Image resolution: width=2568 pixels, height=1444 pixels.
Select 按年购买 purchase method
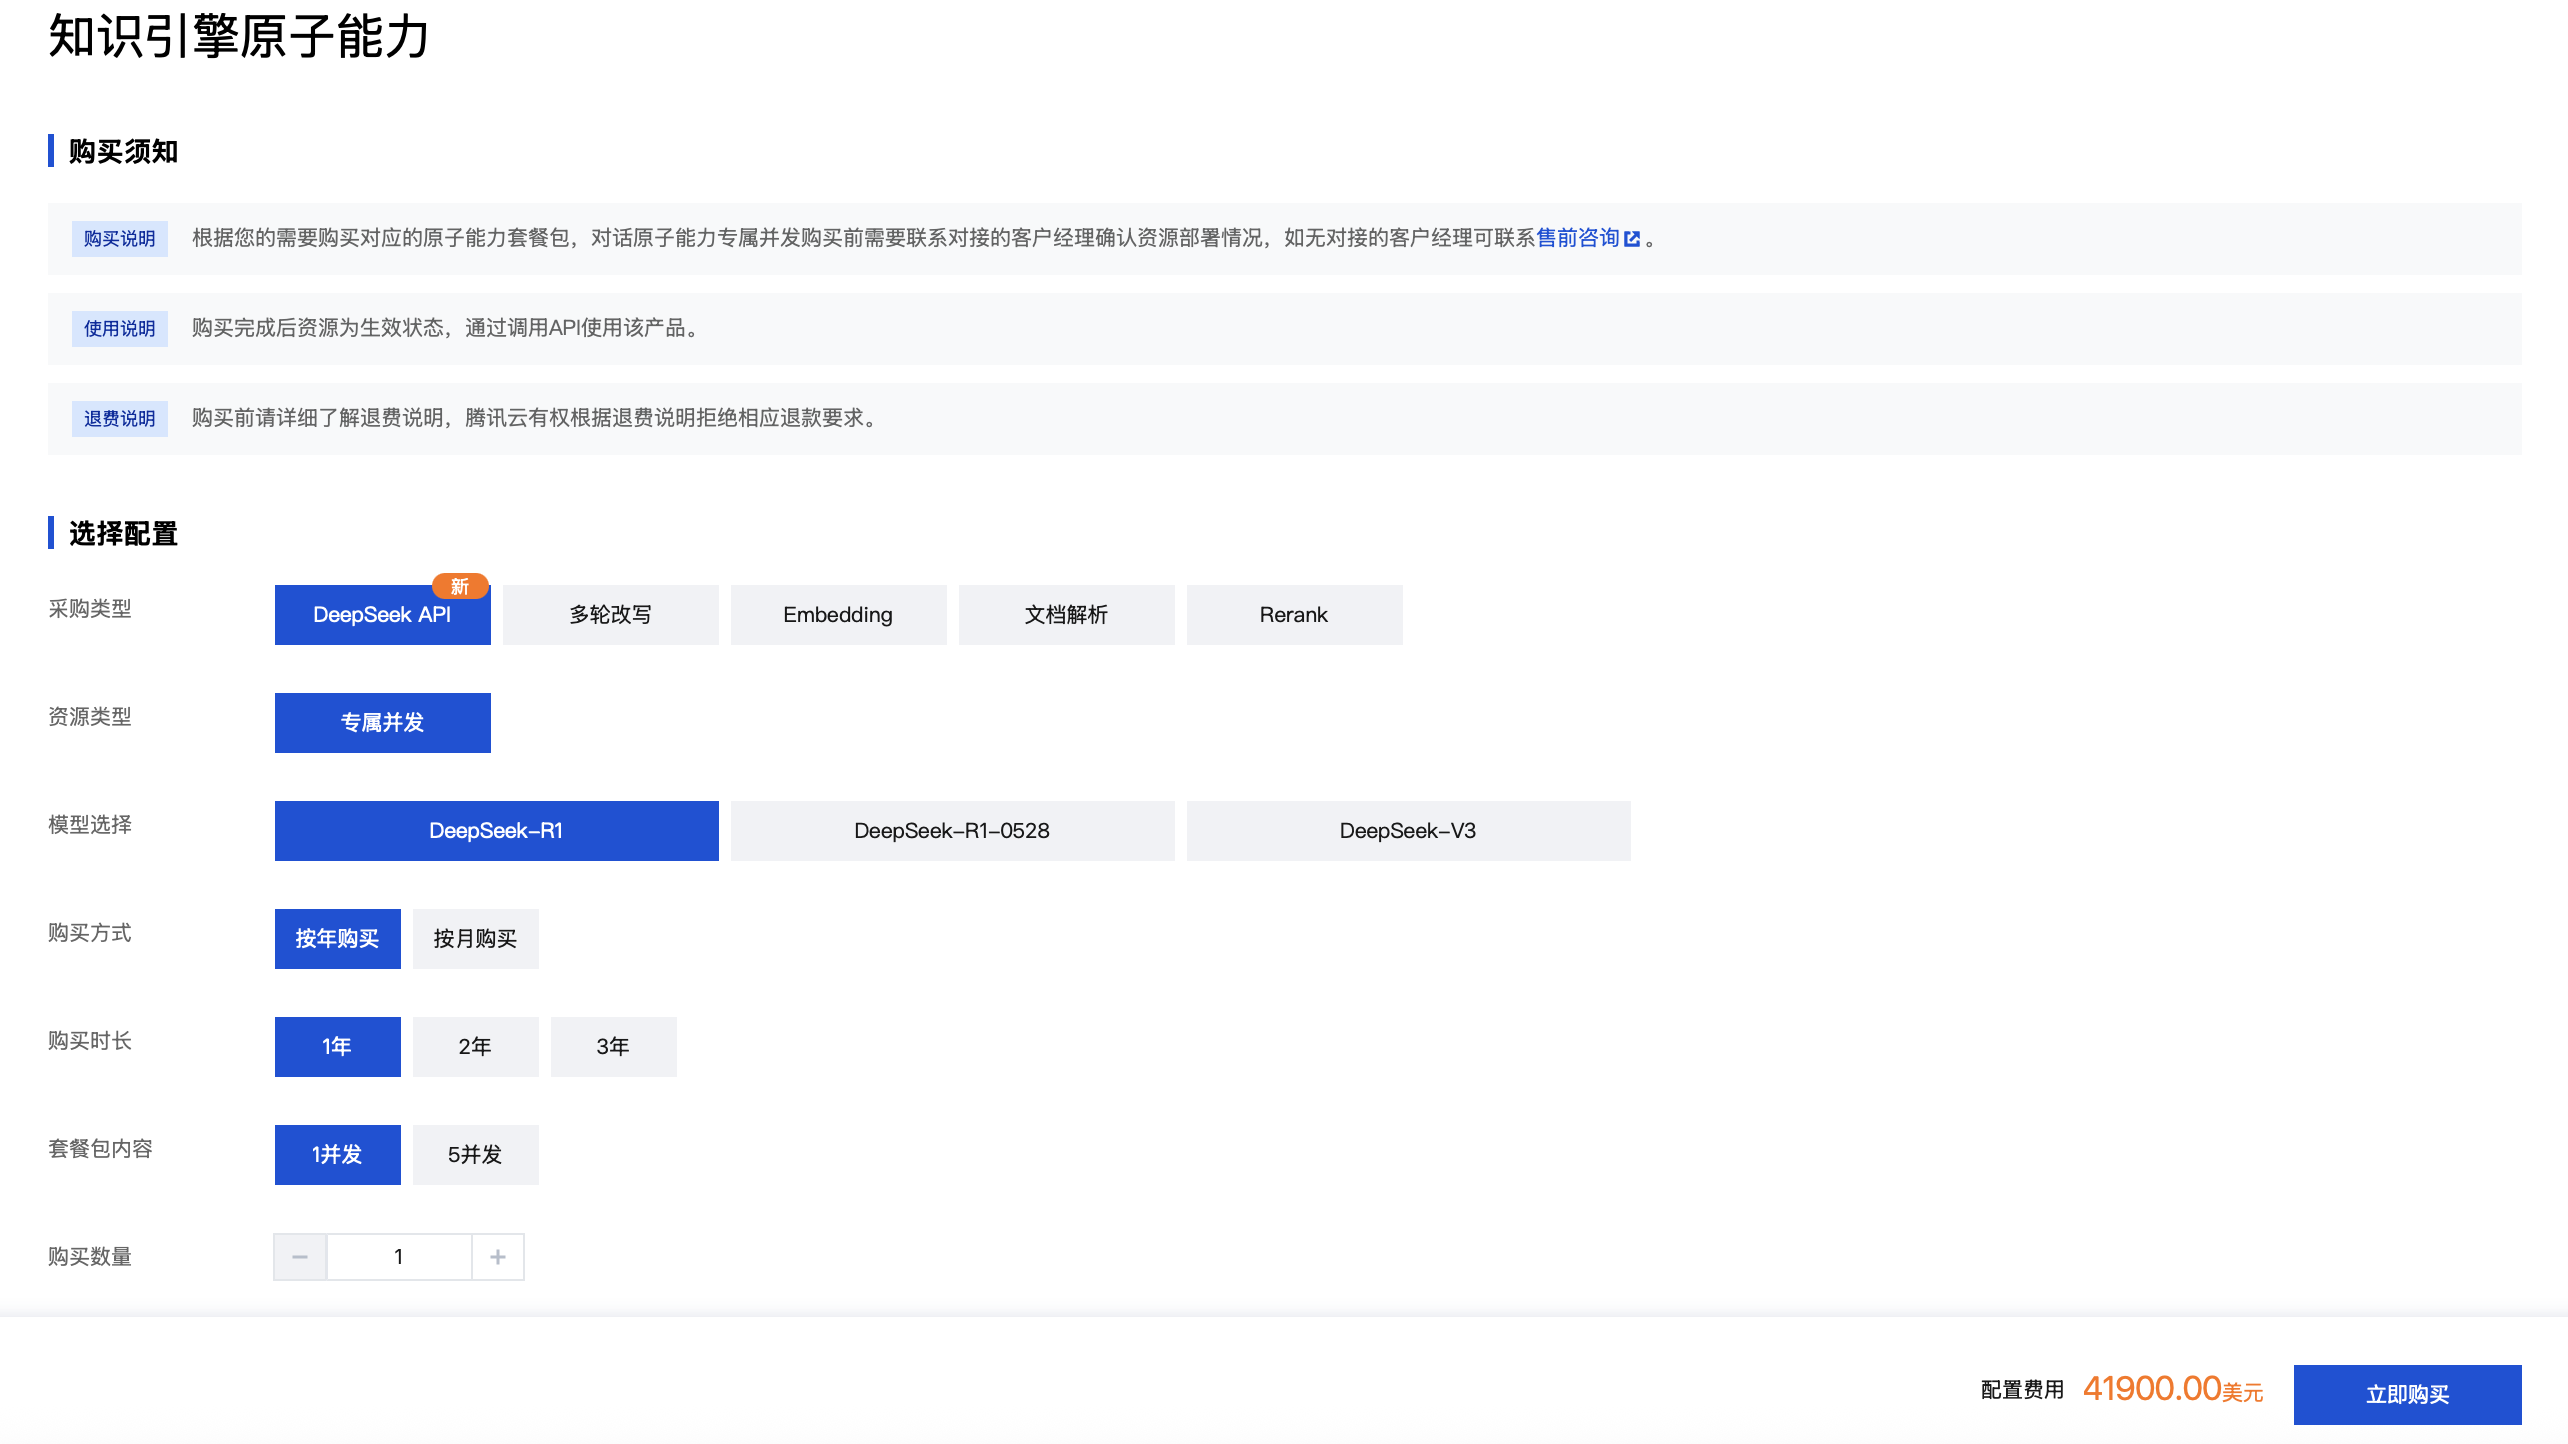click(x=337, y=939)
